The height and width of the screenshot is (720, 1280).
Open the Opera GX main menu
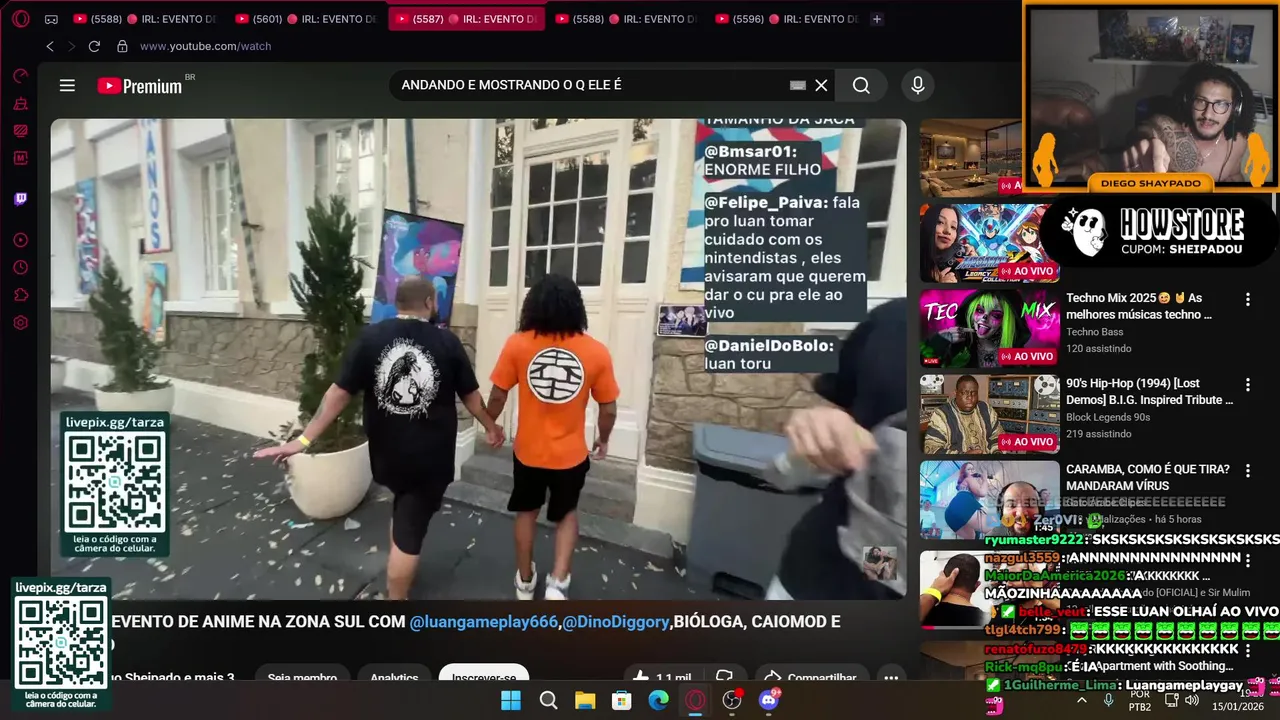[21, 19]
